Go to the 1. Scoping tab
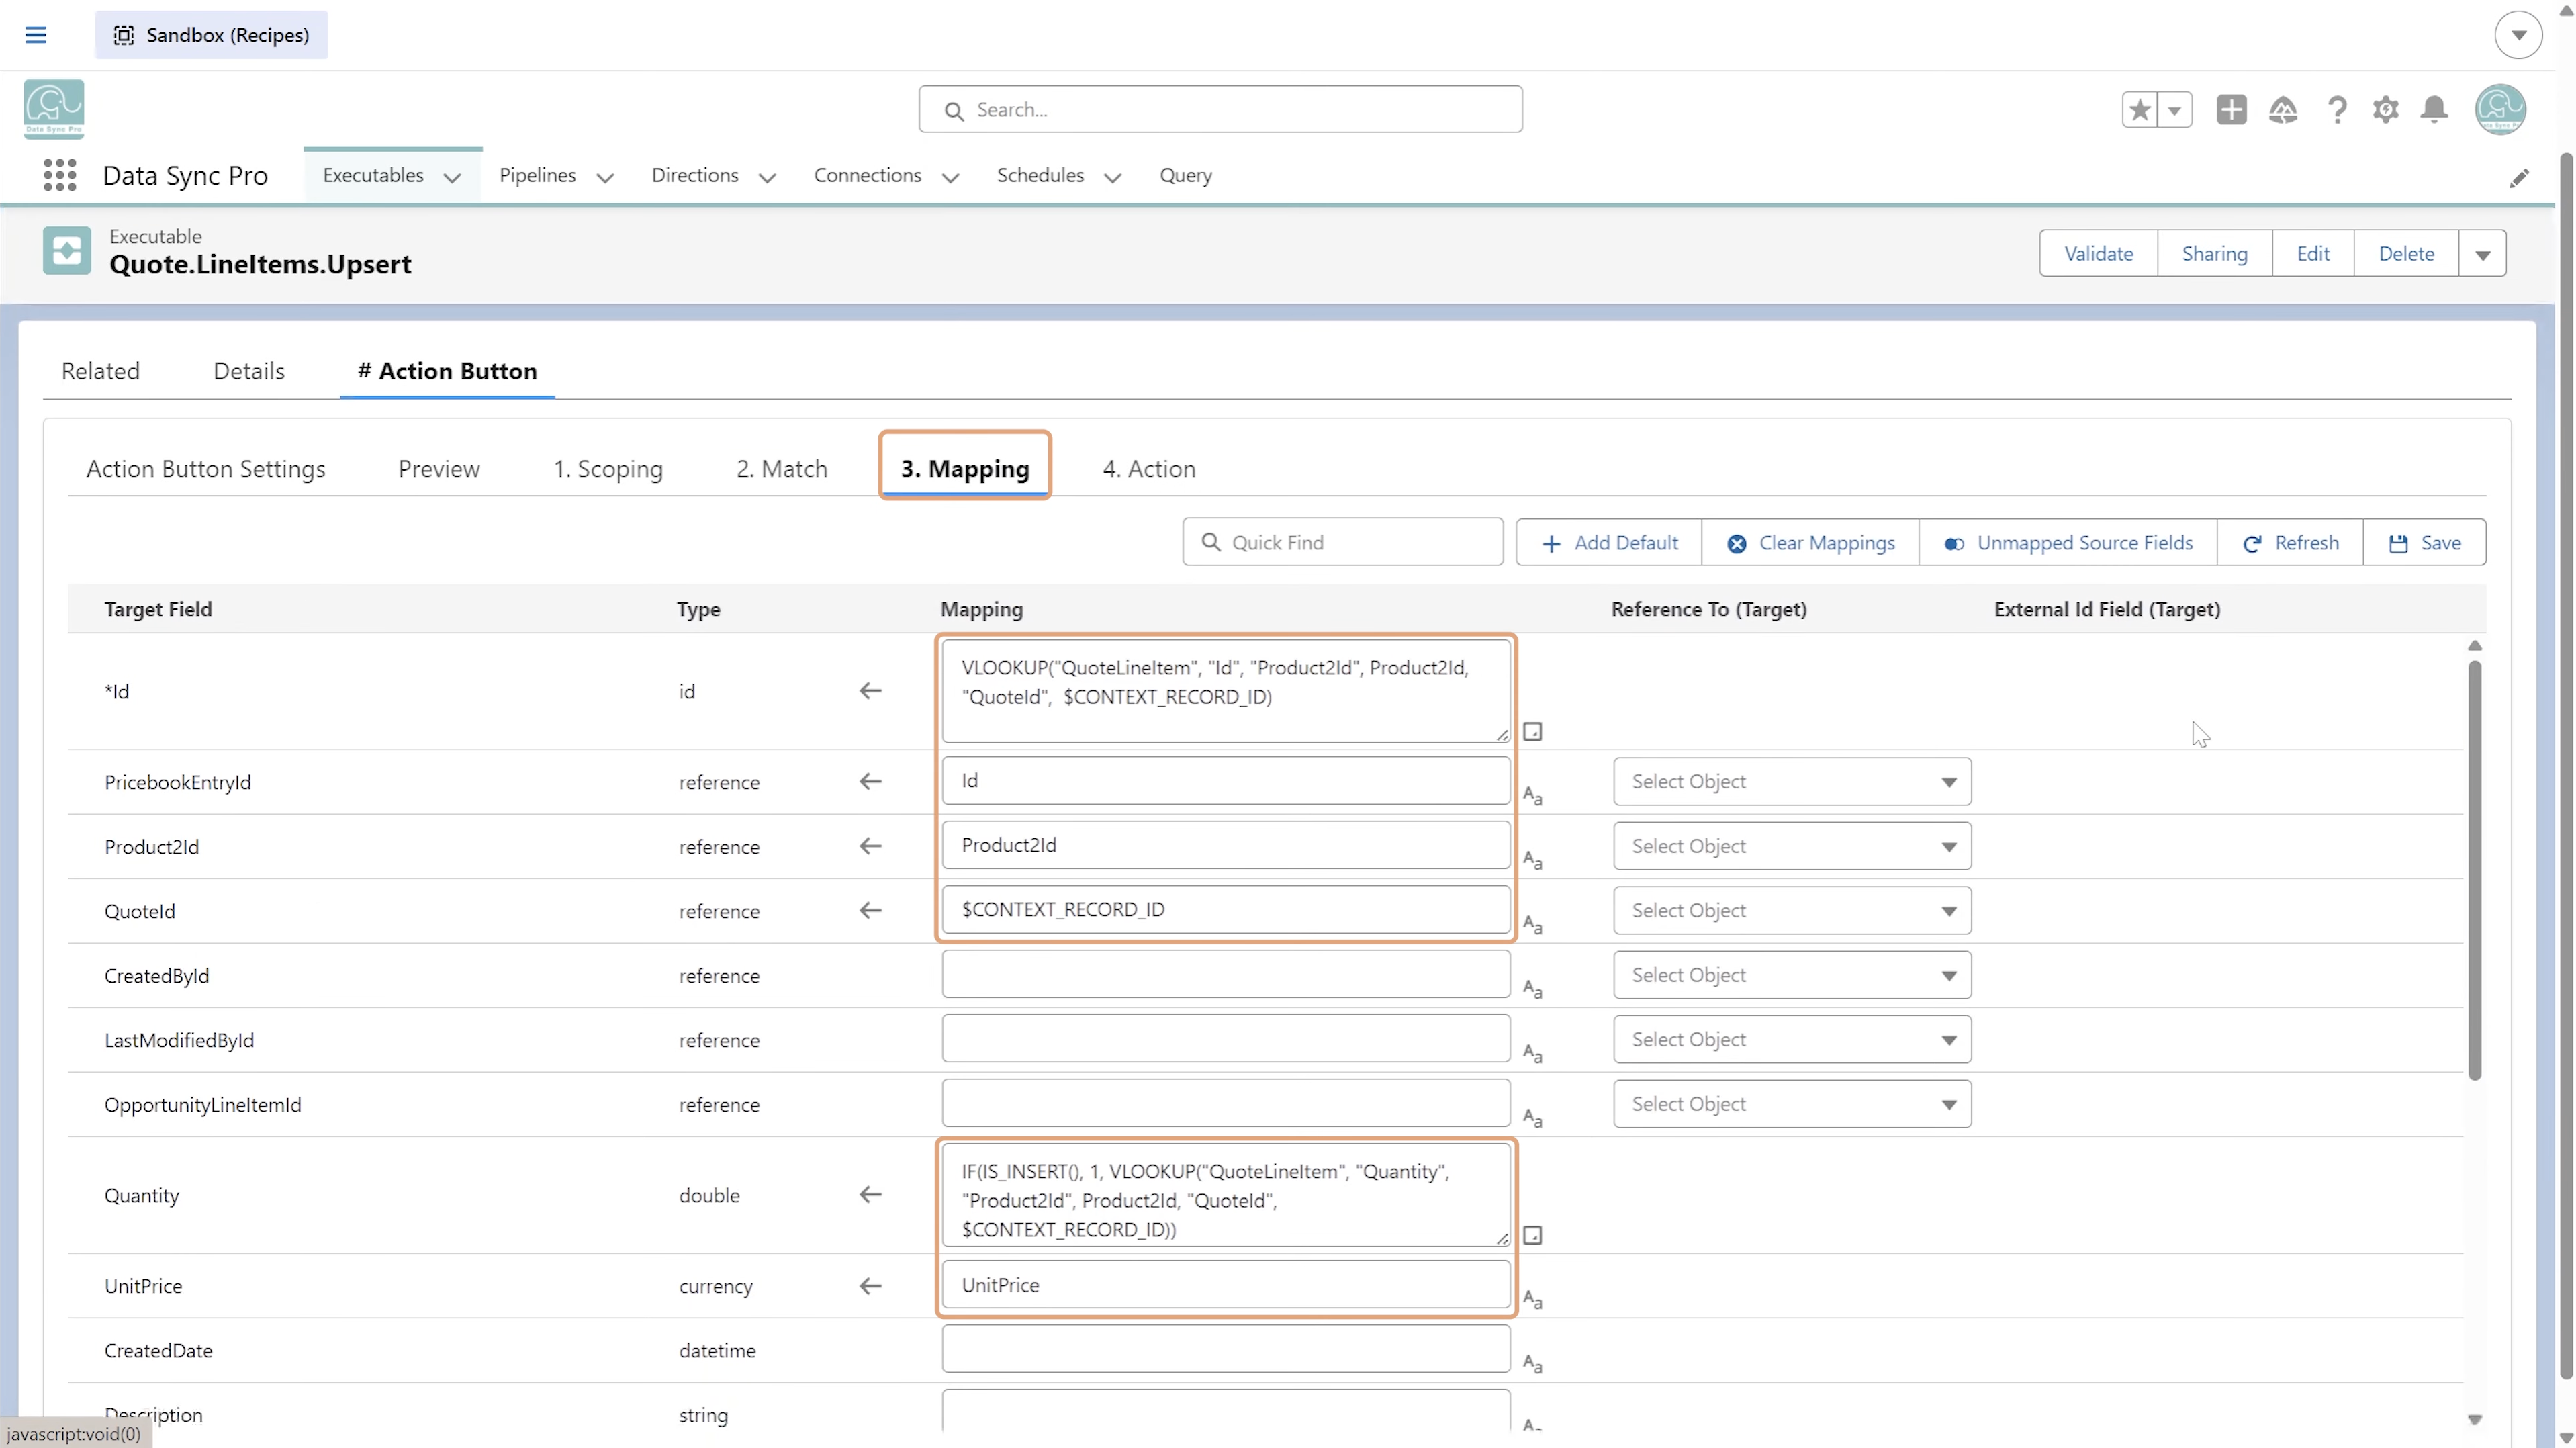This screenshot has height=1448, width=2576. [608, 469]
